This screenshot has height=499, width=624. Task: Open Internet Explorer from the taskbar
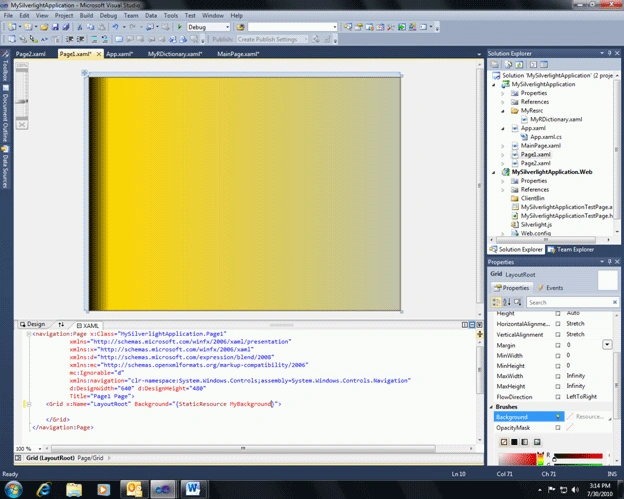pos(43,489)
